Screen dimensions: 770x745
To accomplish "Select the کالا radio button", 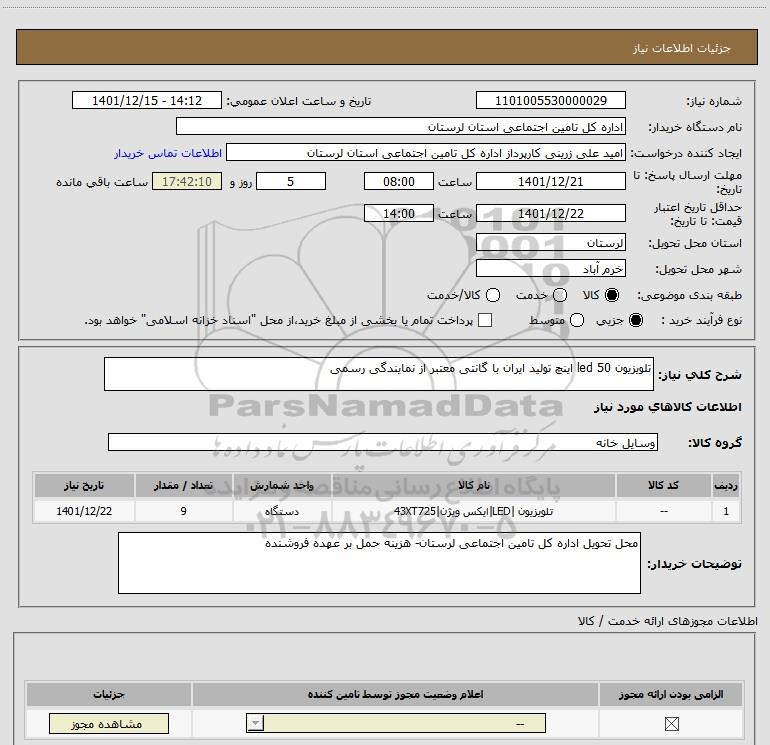I will (612, 295).
